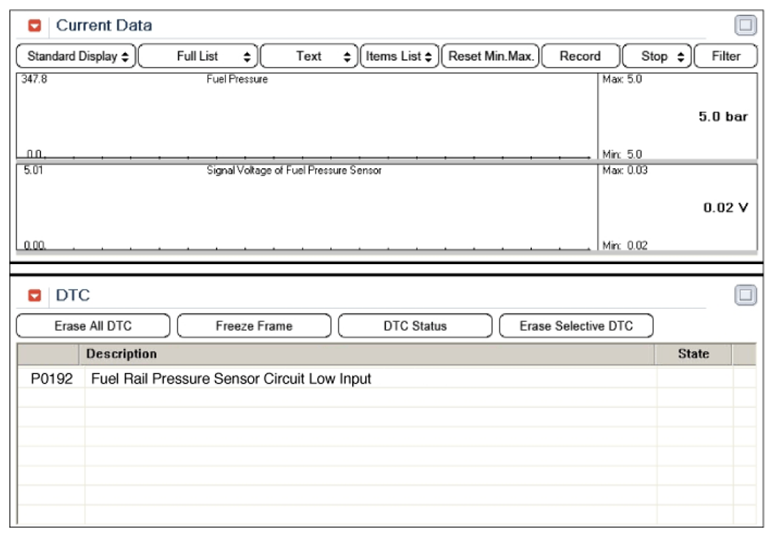Open the Stop dropdown button
Viewport: 774px width, 537px height.
[x=656, y=57]
